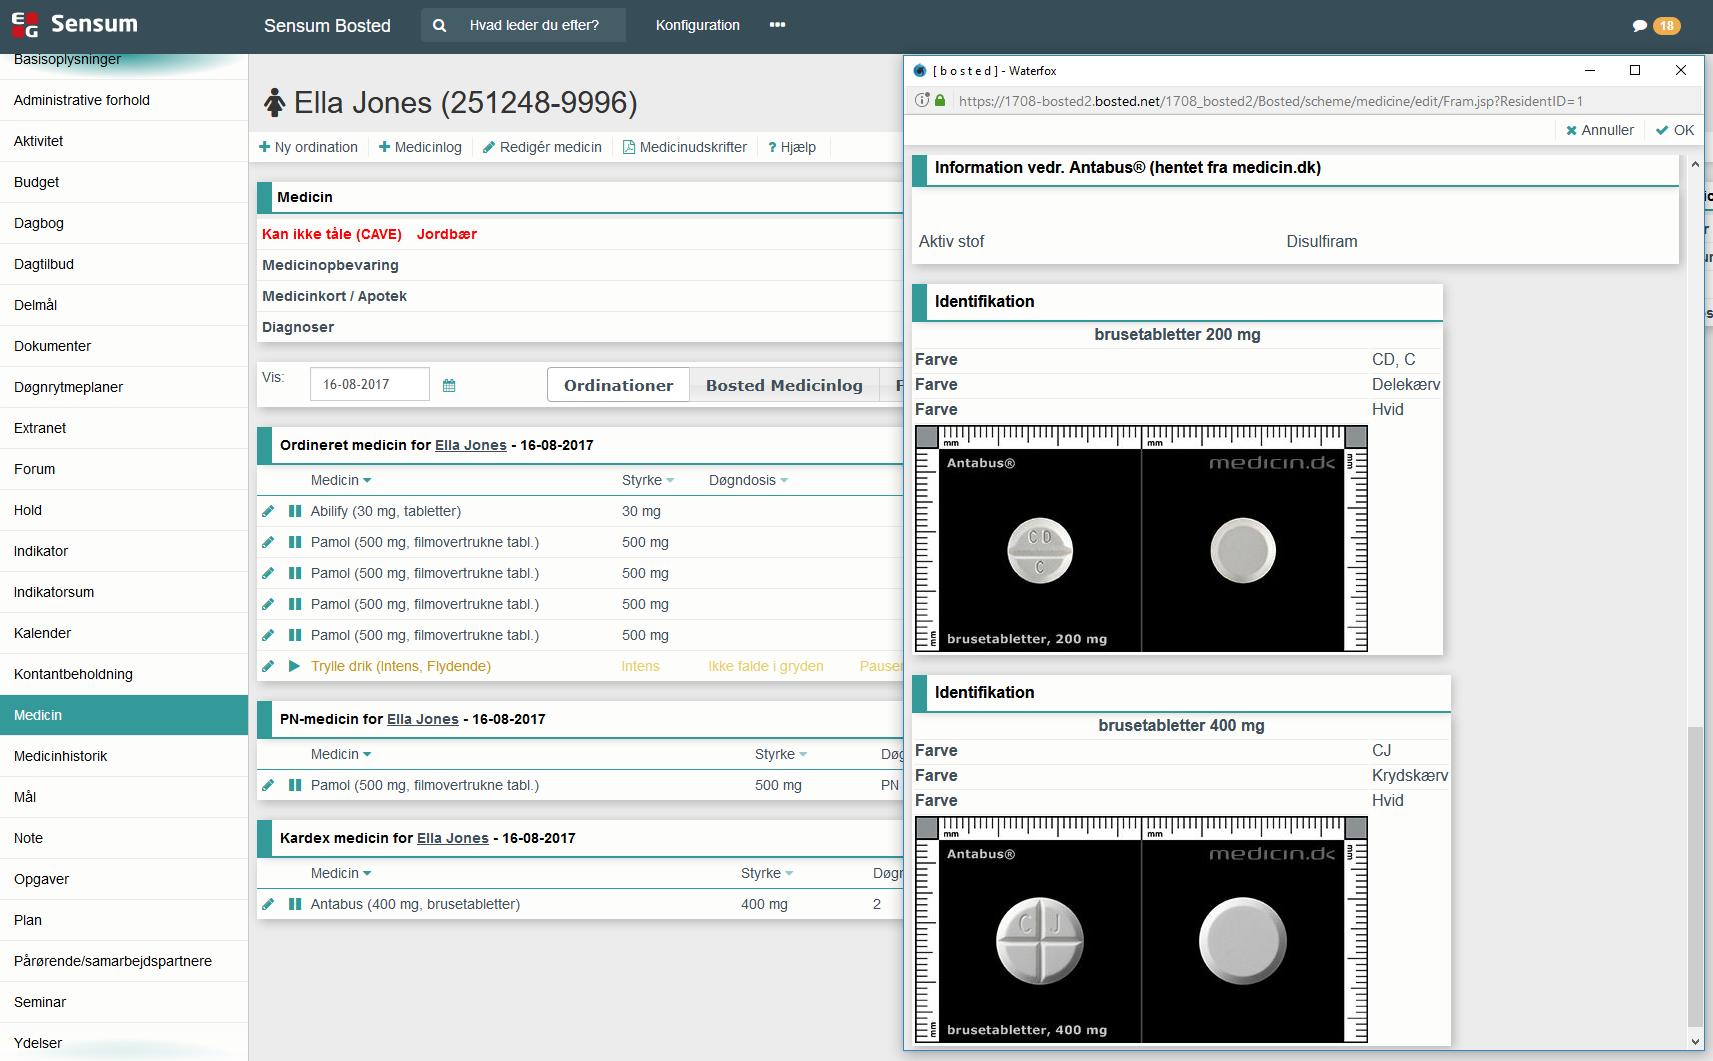The width and height of the screenshot is (1713, 1061).
Task: Open Budget in the sidebar
Action: (x=124, y=182)
